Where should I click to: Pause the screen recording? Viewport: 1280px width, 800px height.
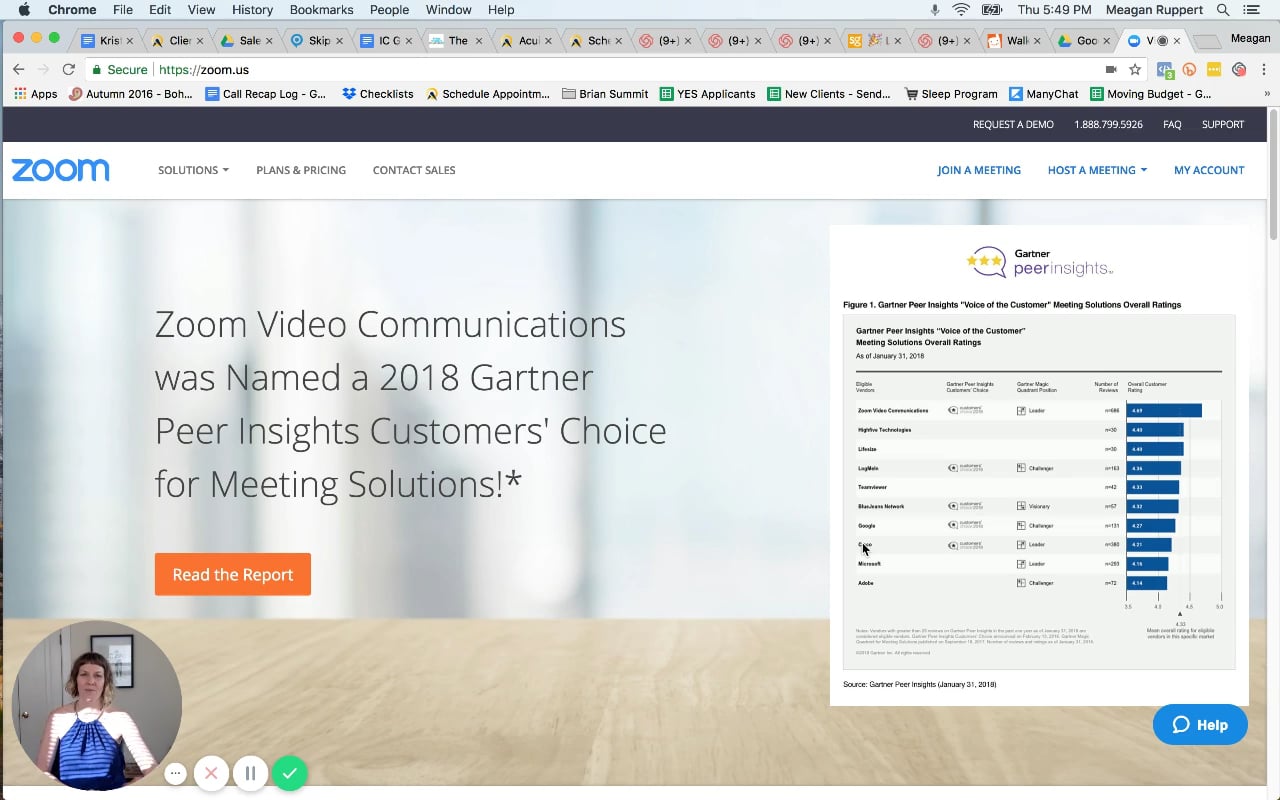click(250, 773)
